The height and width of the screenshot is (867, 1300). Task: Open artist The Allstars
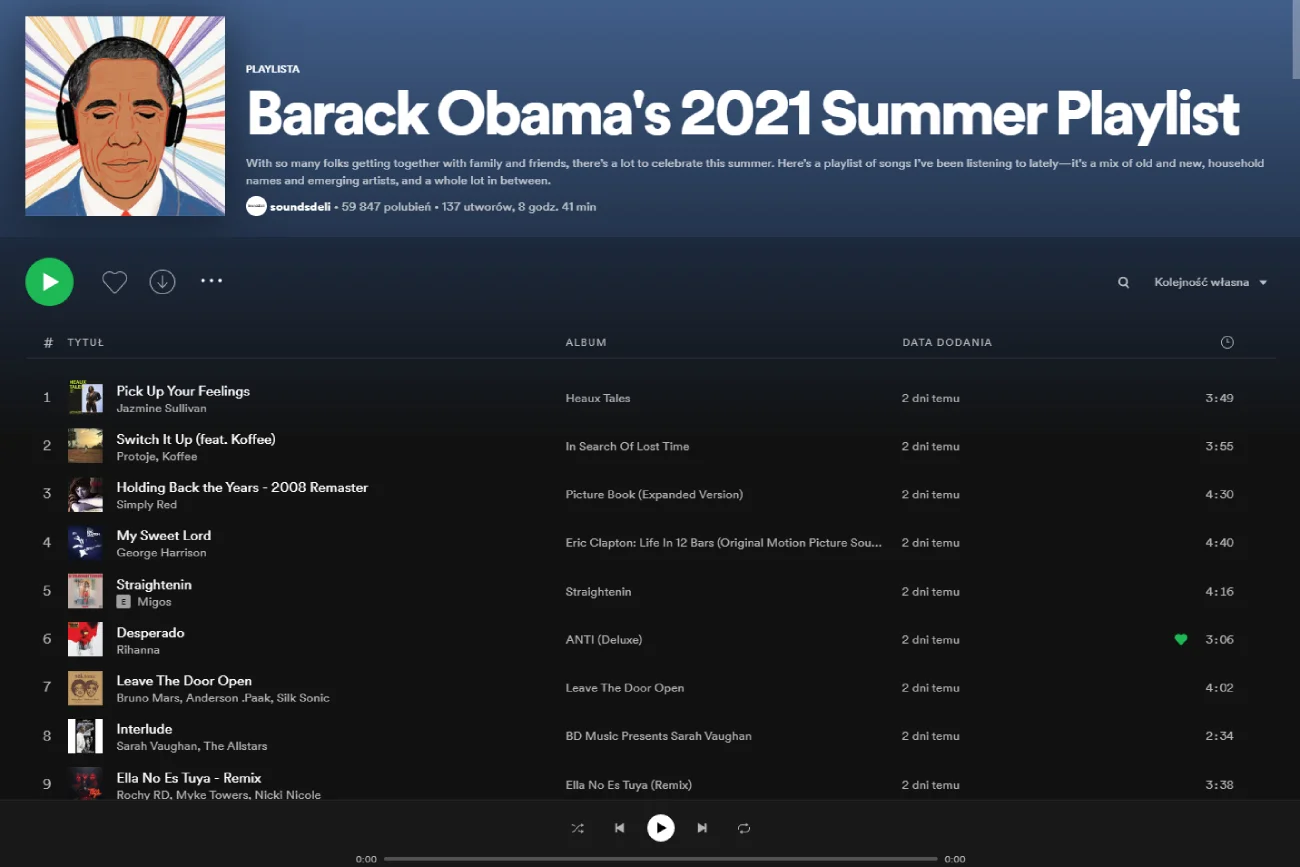pyautogui.click(x=236, y=746)
